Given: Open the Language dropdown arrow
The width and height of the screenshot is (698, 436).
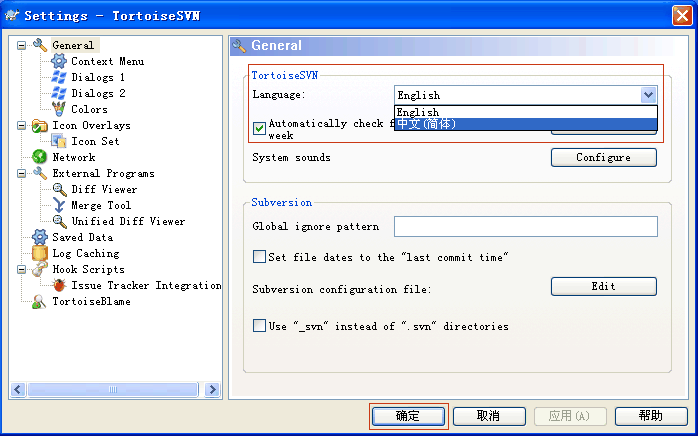Looking at the screenshot, I should 649,95.
